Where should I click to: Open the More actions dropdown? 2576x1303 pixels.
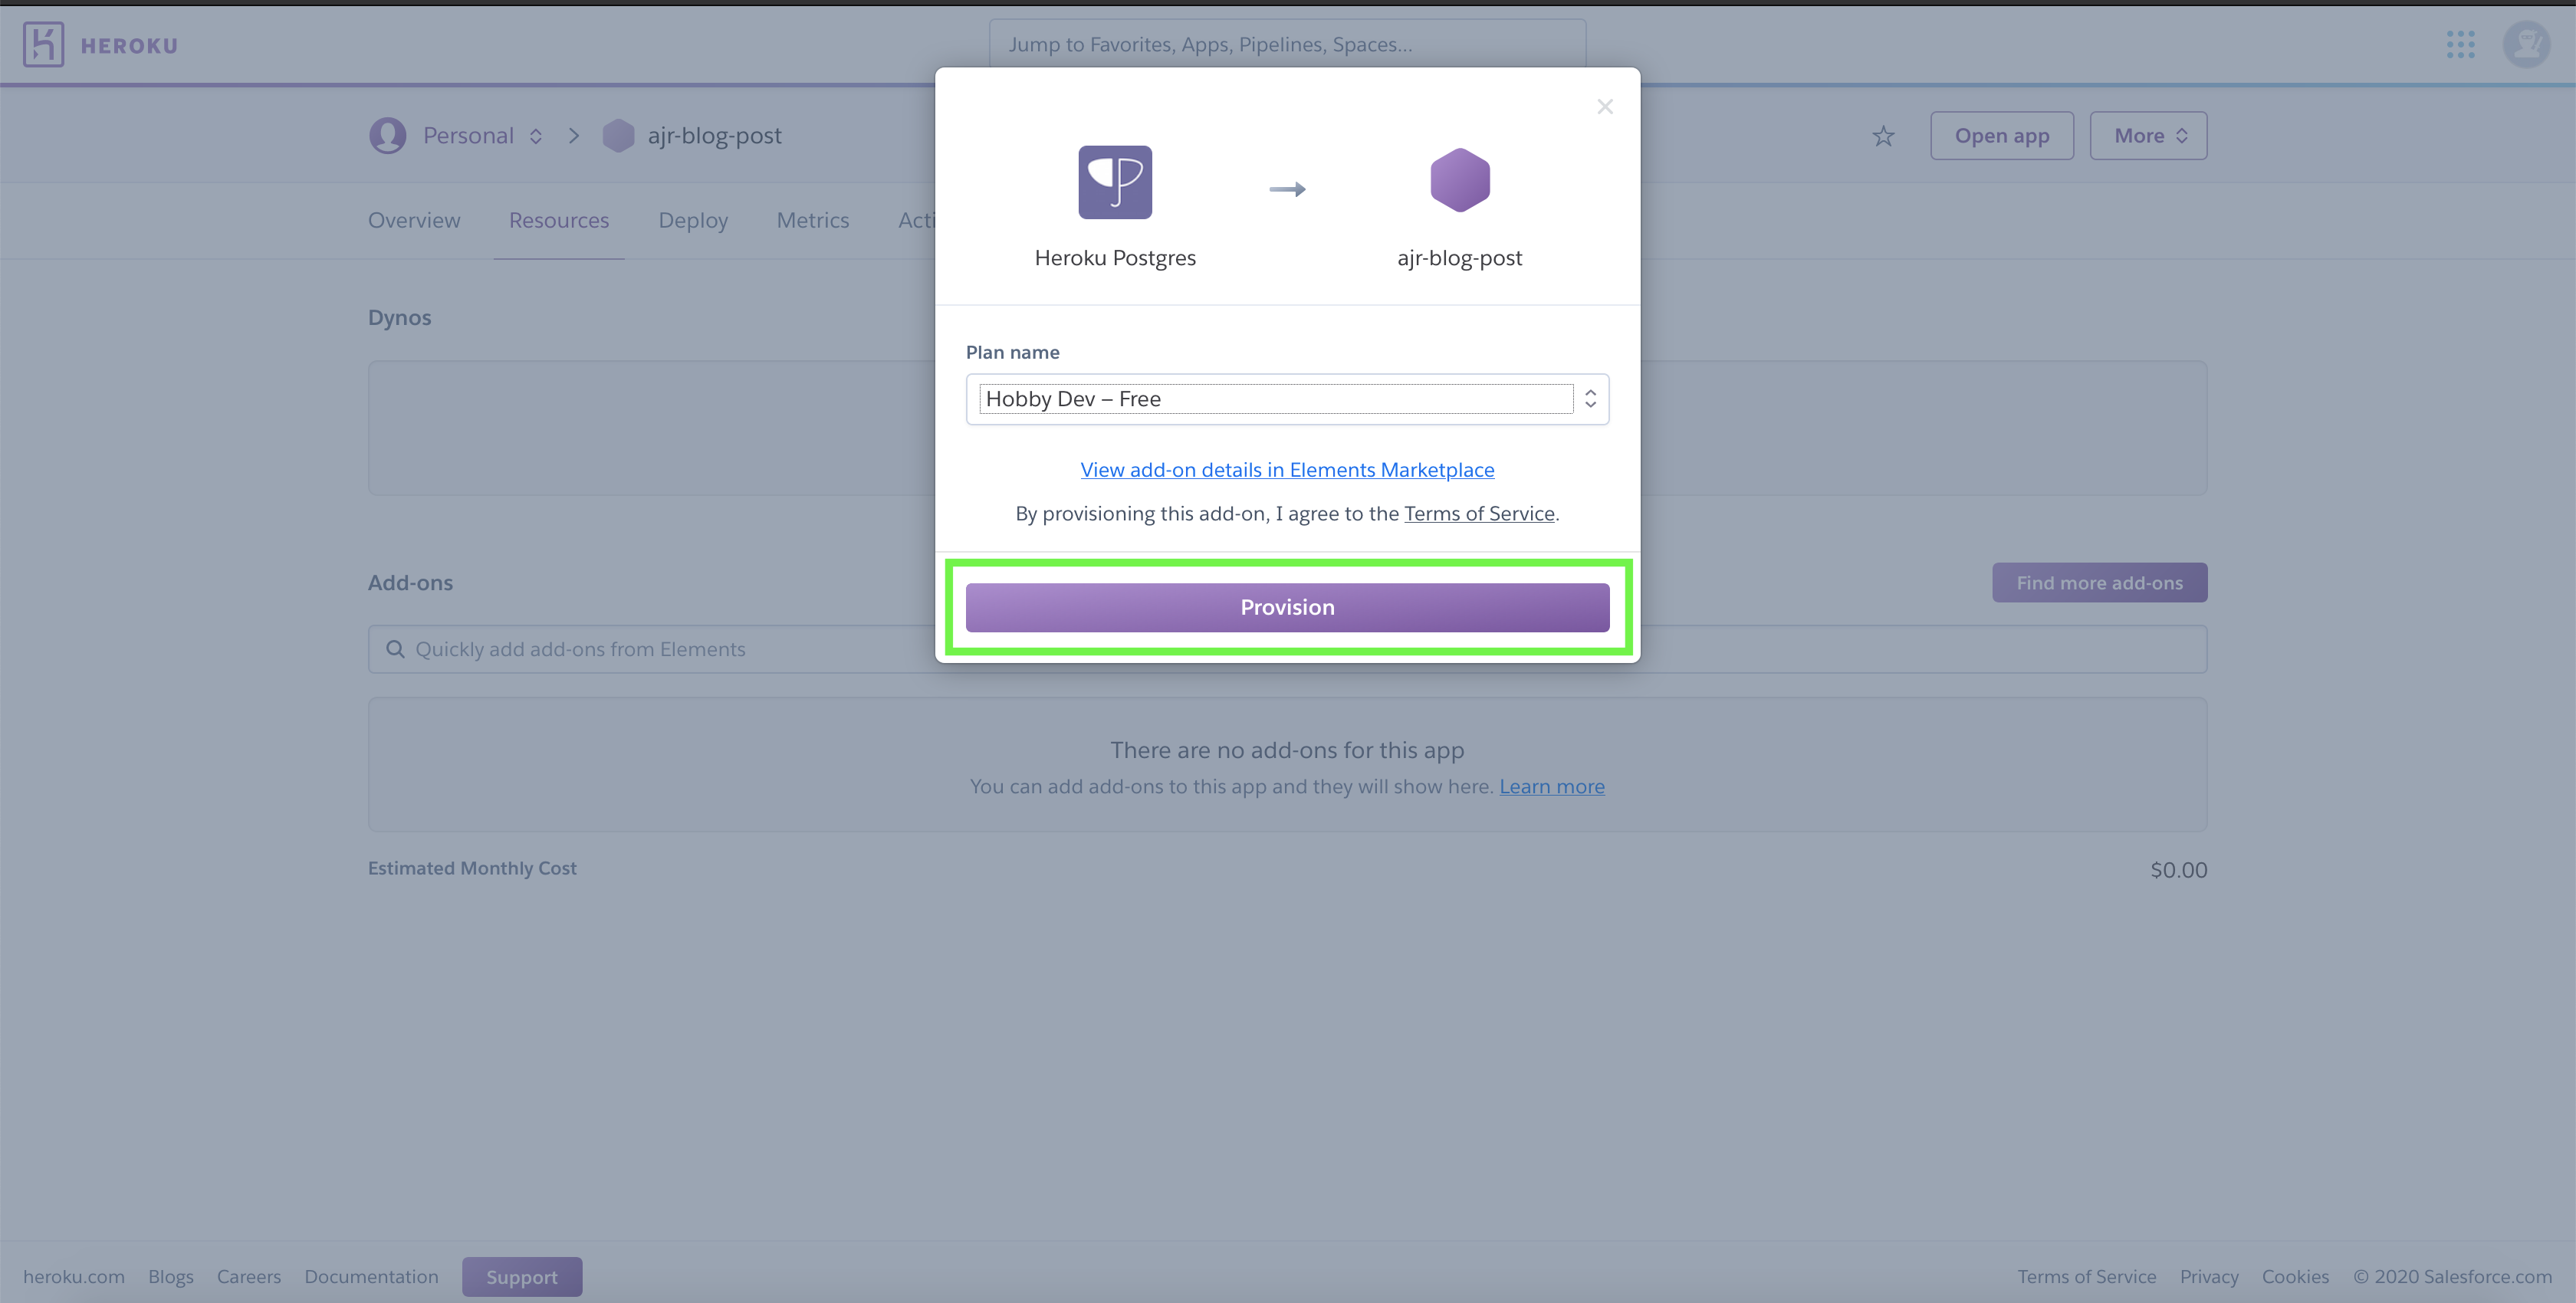[2147, 135]
